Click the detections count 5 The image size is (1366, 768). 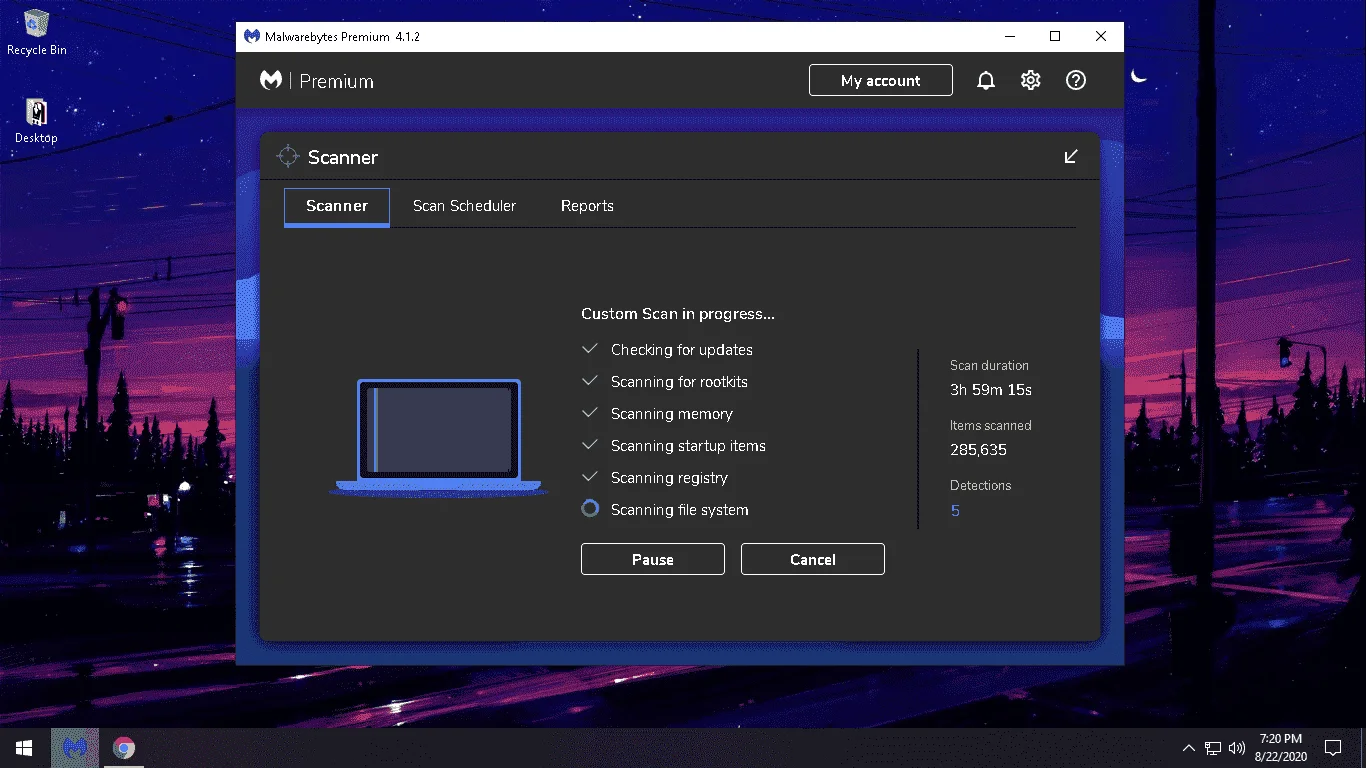pyautogui.click(x=955, y=511)
